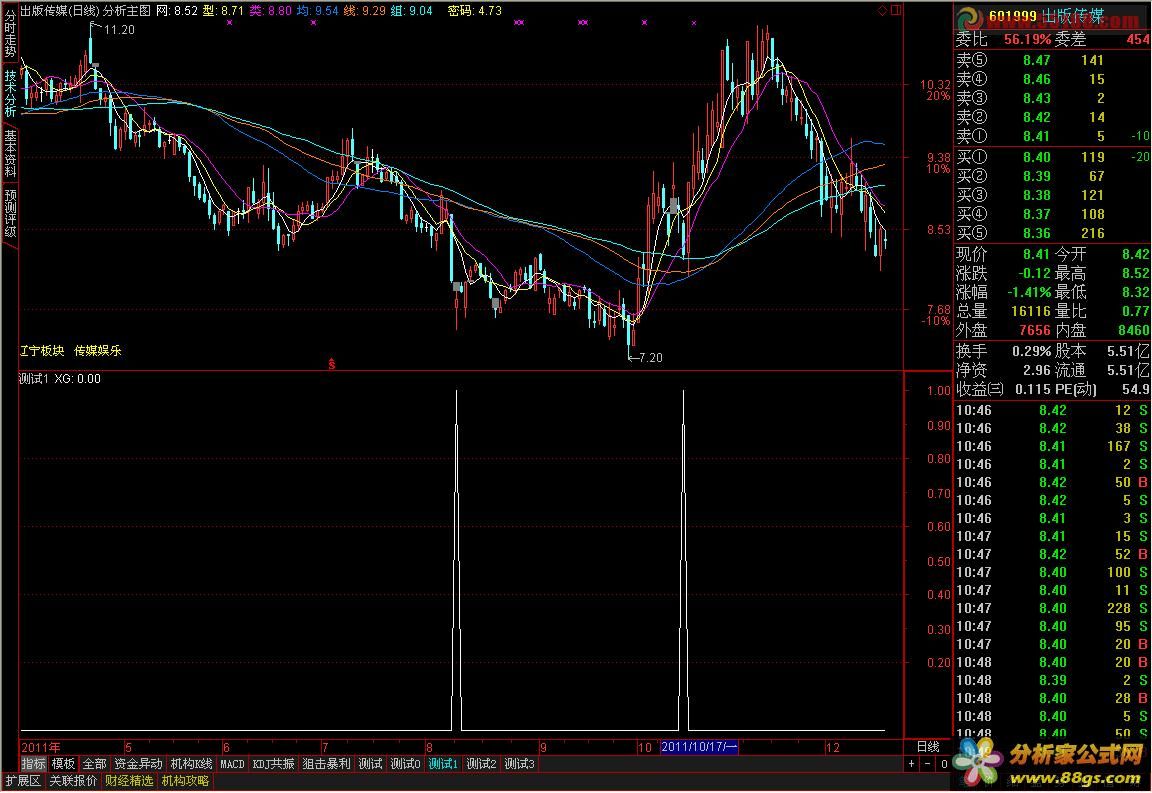Click the 密码: 4.73 indicator value
This screenshot has width=1152, height=793.
click(x=475, y=10)
